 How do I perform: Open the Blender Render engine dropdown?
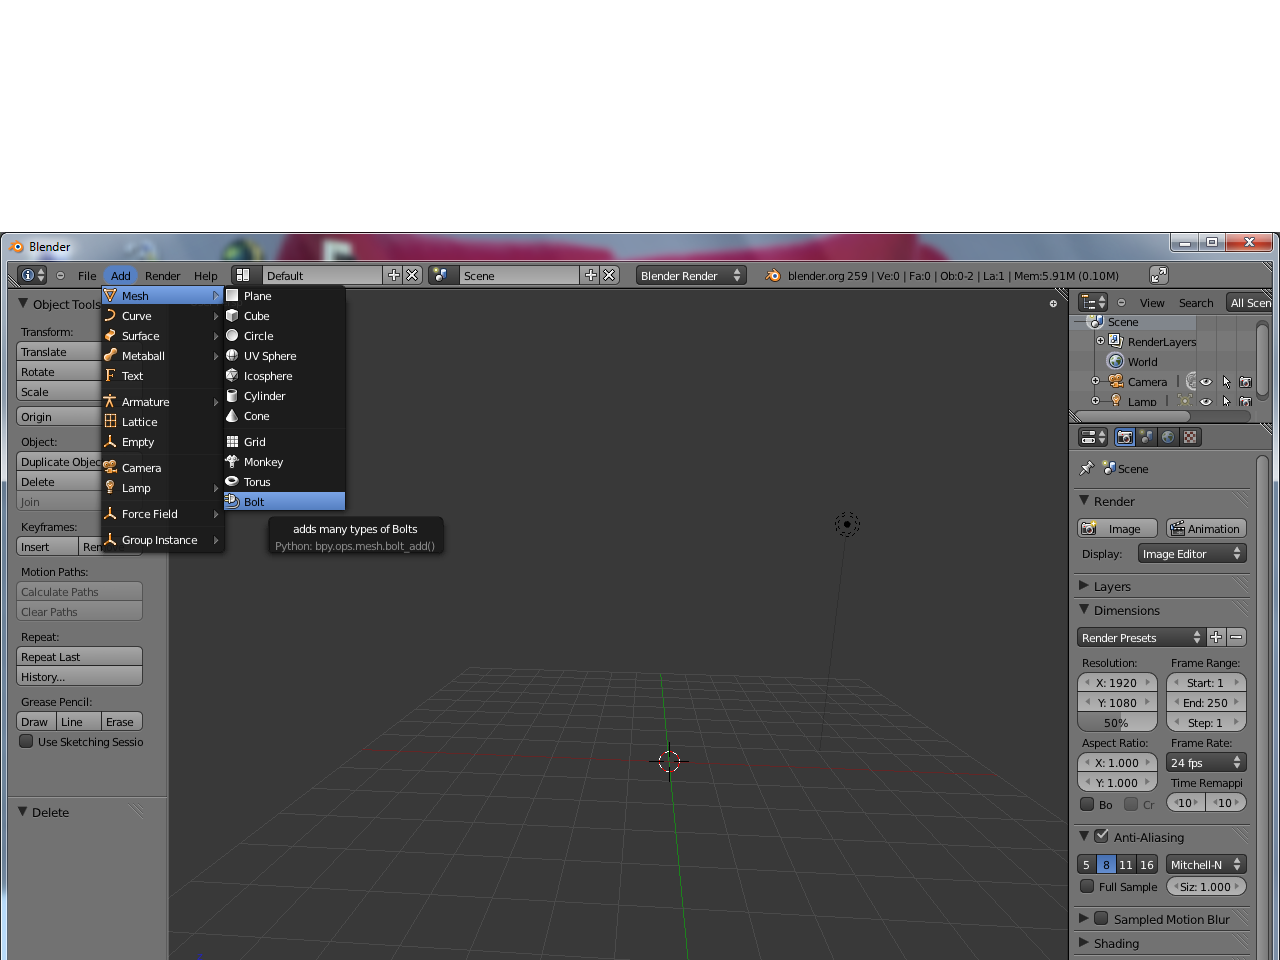pyautogui.click(x=691, y=275)
